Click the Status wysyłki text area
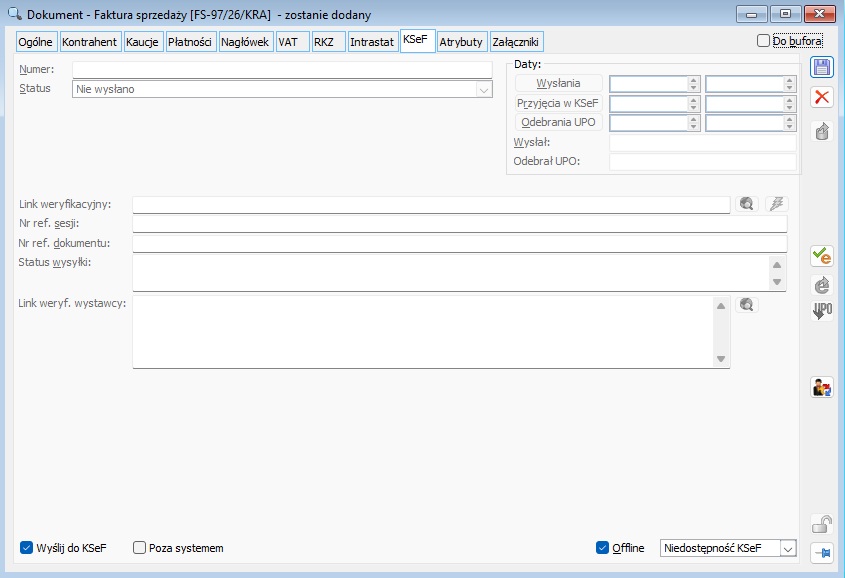This screenshot has width=845, height=578. tap(452, 273)
